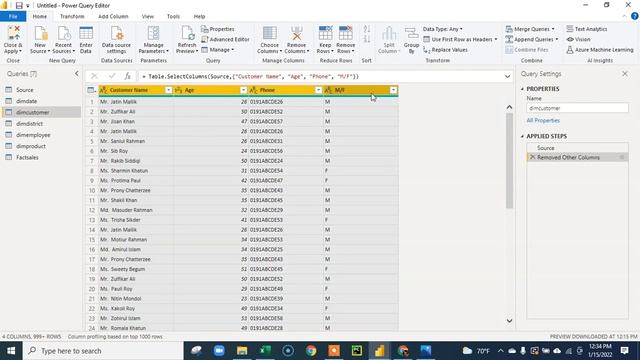
Task: Open the Phone column filter dropdown
Action: pyautogui.click(x=318, y=90)
